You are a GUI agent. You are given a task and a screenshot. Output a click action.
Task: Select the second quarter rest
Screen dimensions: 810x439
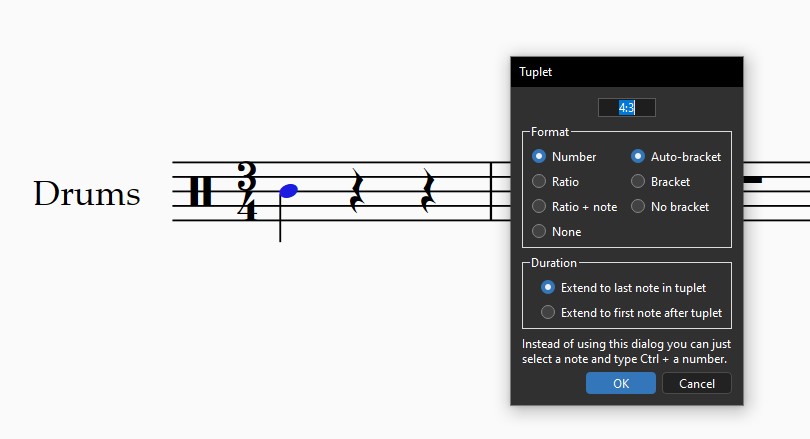[428, 190]
